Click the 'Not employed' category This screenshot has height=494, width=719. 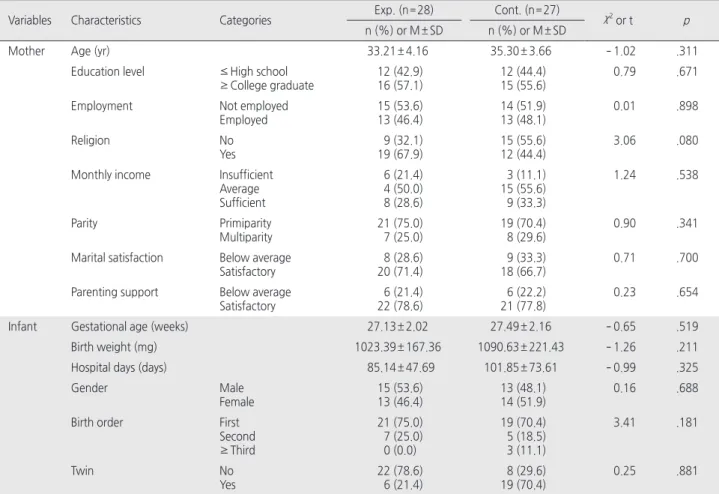pyautogui.click(x=254, y=106)
